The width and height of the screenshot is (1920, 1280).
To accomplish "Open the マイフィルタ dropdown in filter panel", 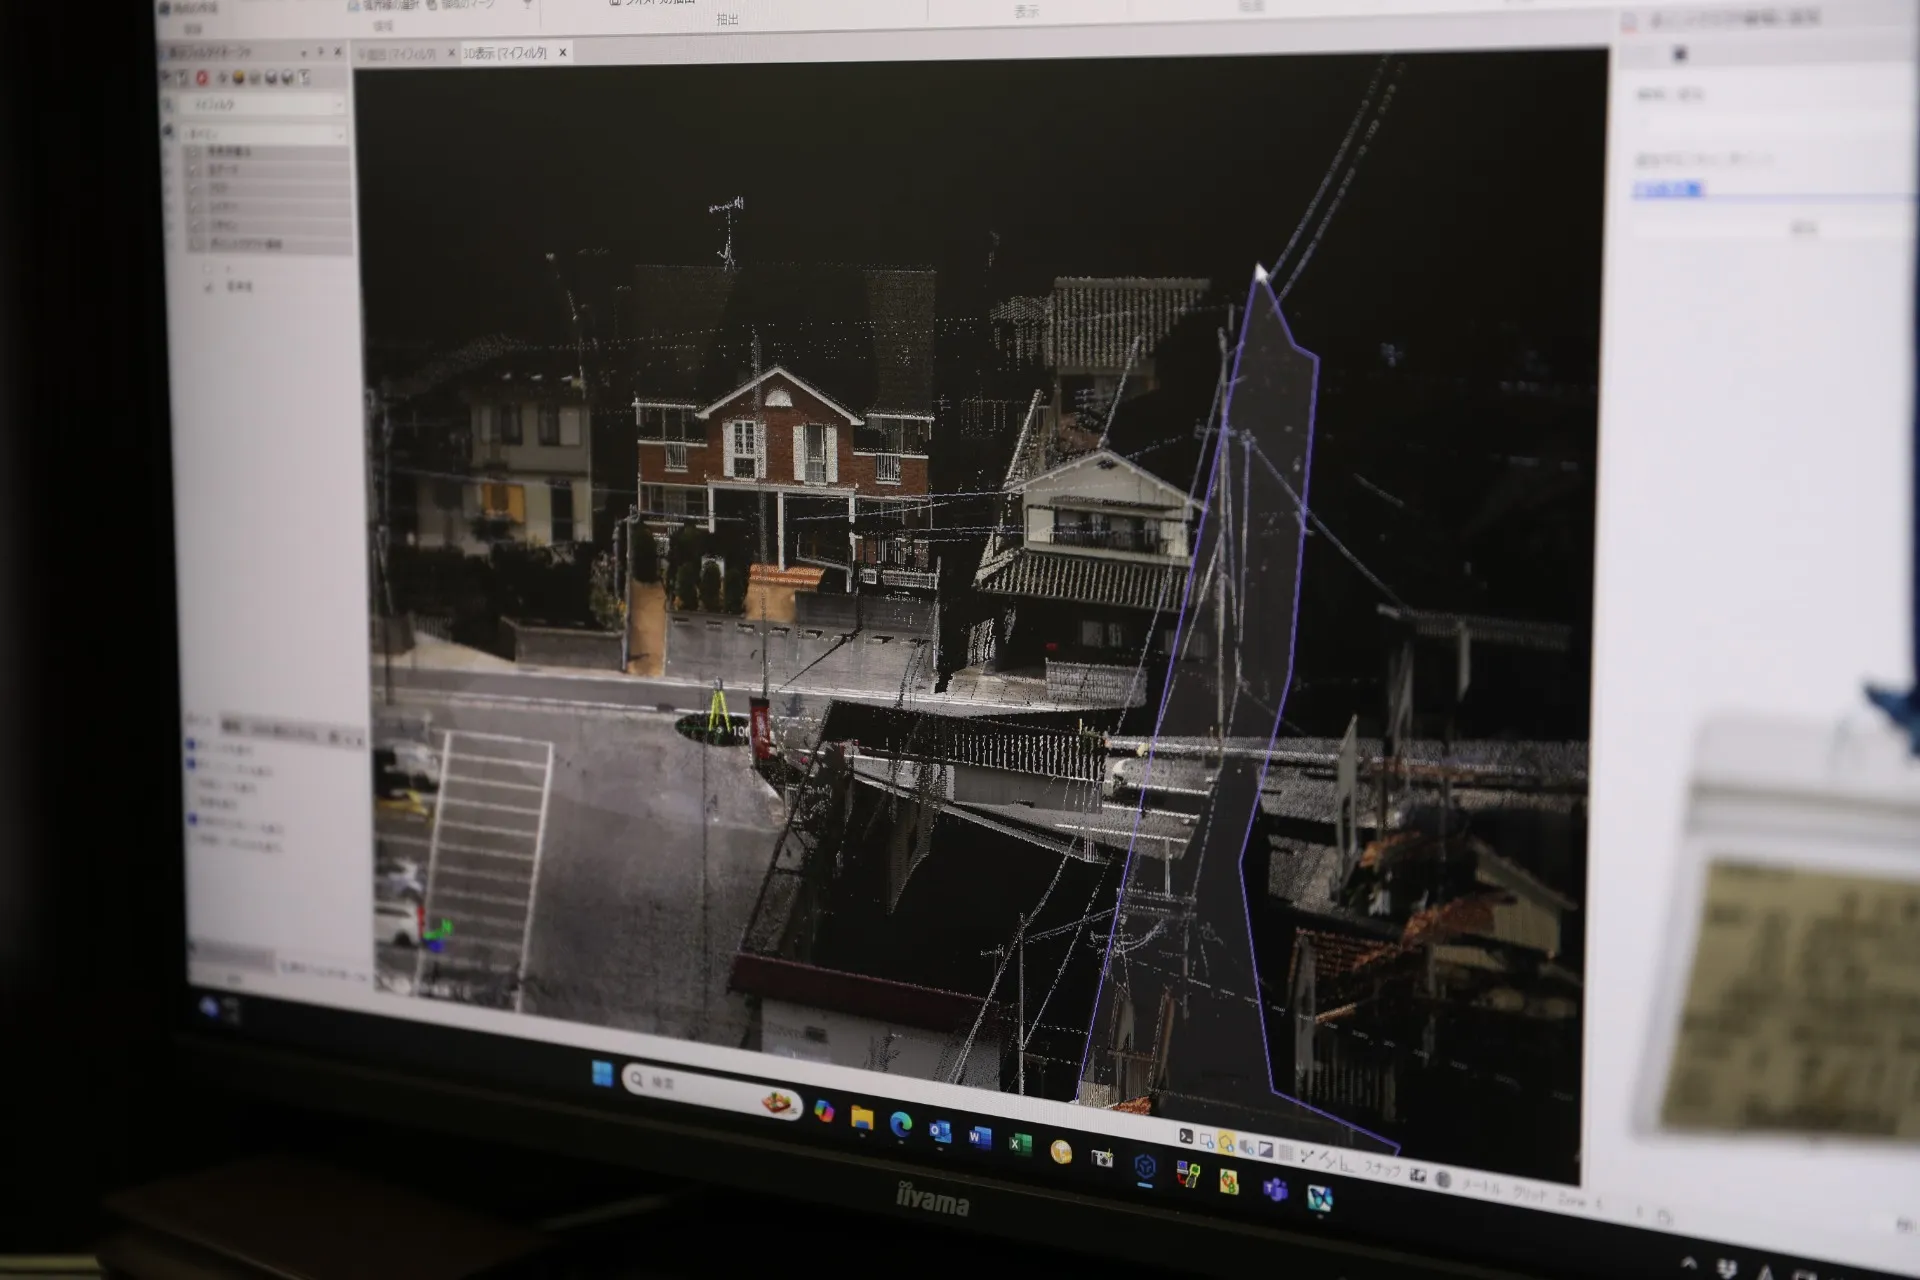I will [262, 105].
